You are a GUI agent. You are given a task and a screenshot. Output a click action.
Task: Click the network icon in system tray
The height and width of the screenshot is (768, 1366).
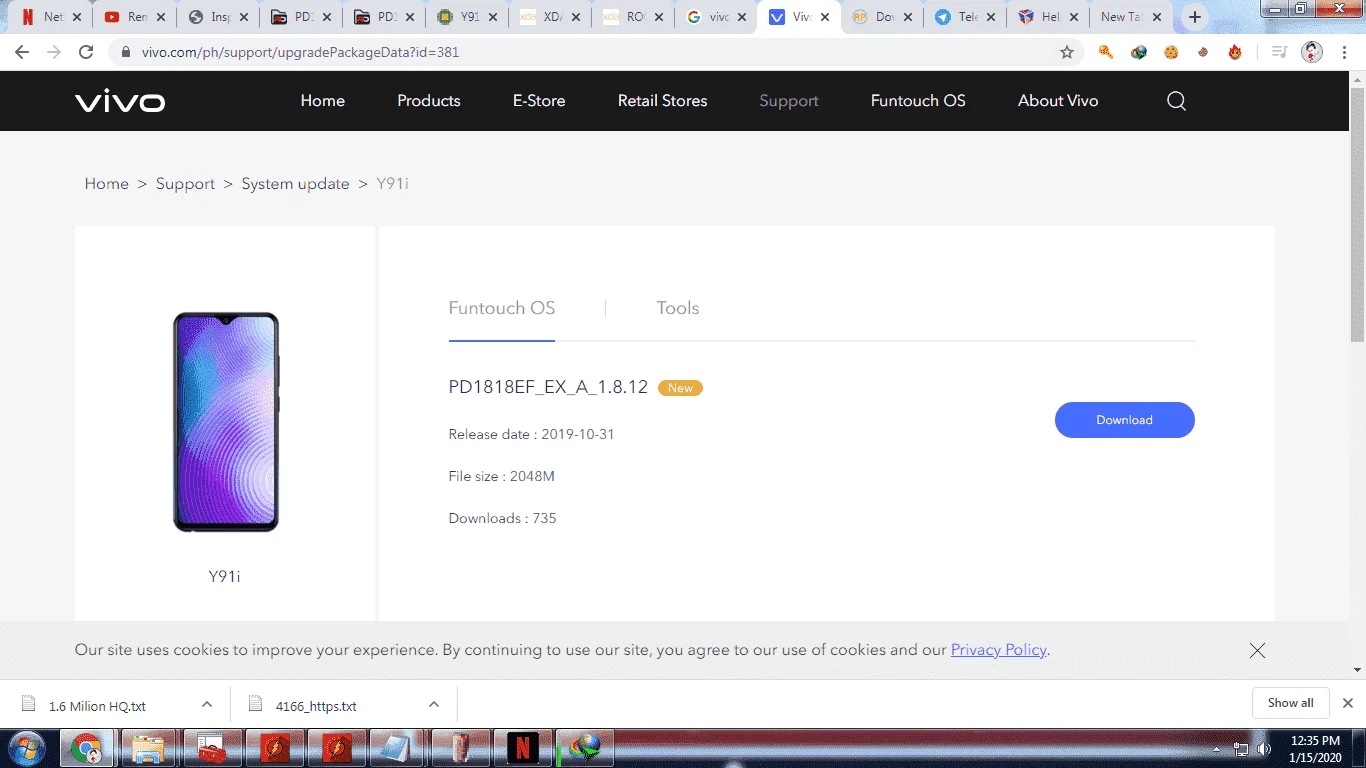point(1241,748)
